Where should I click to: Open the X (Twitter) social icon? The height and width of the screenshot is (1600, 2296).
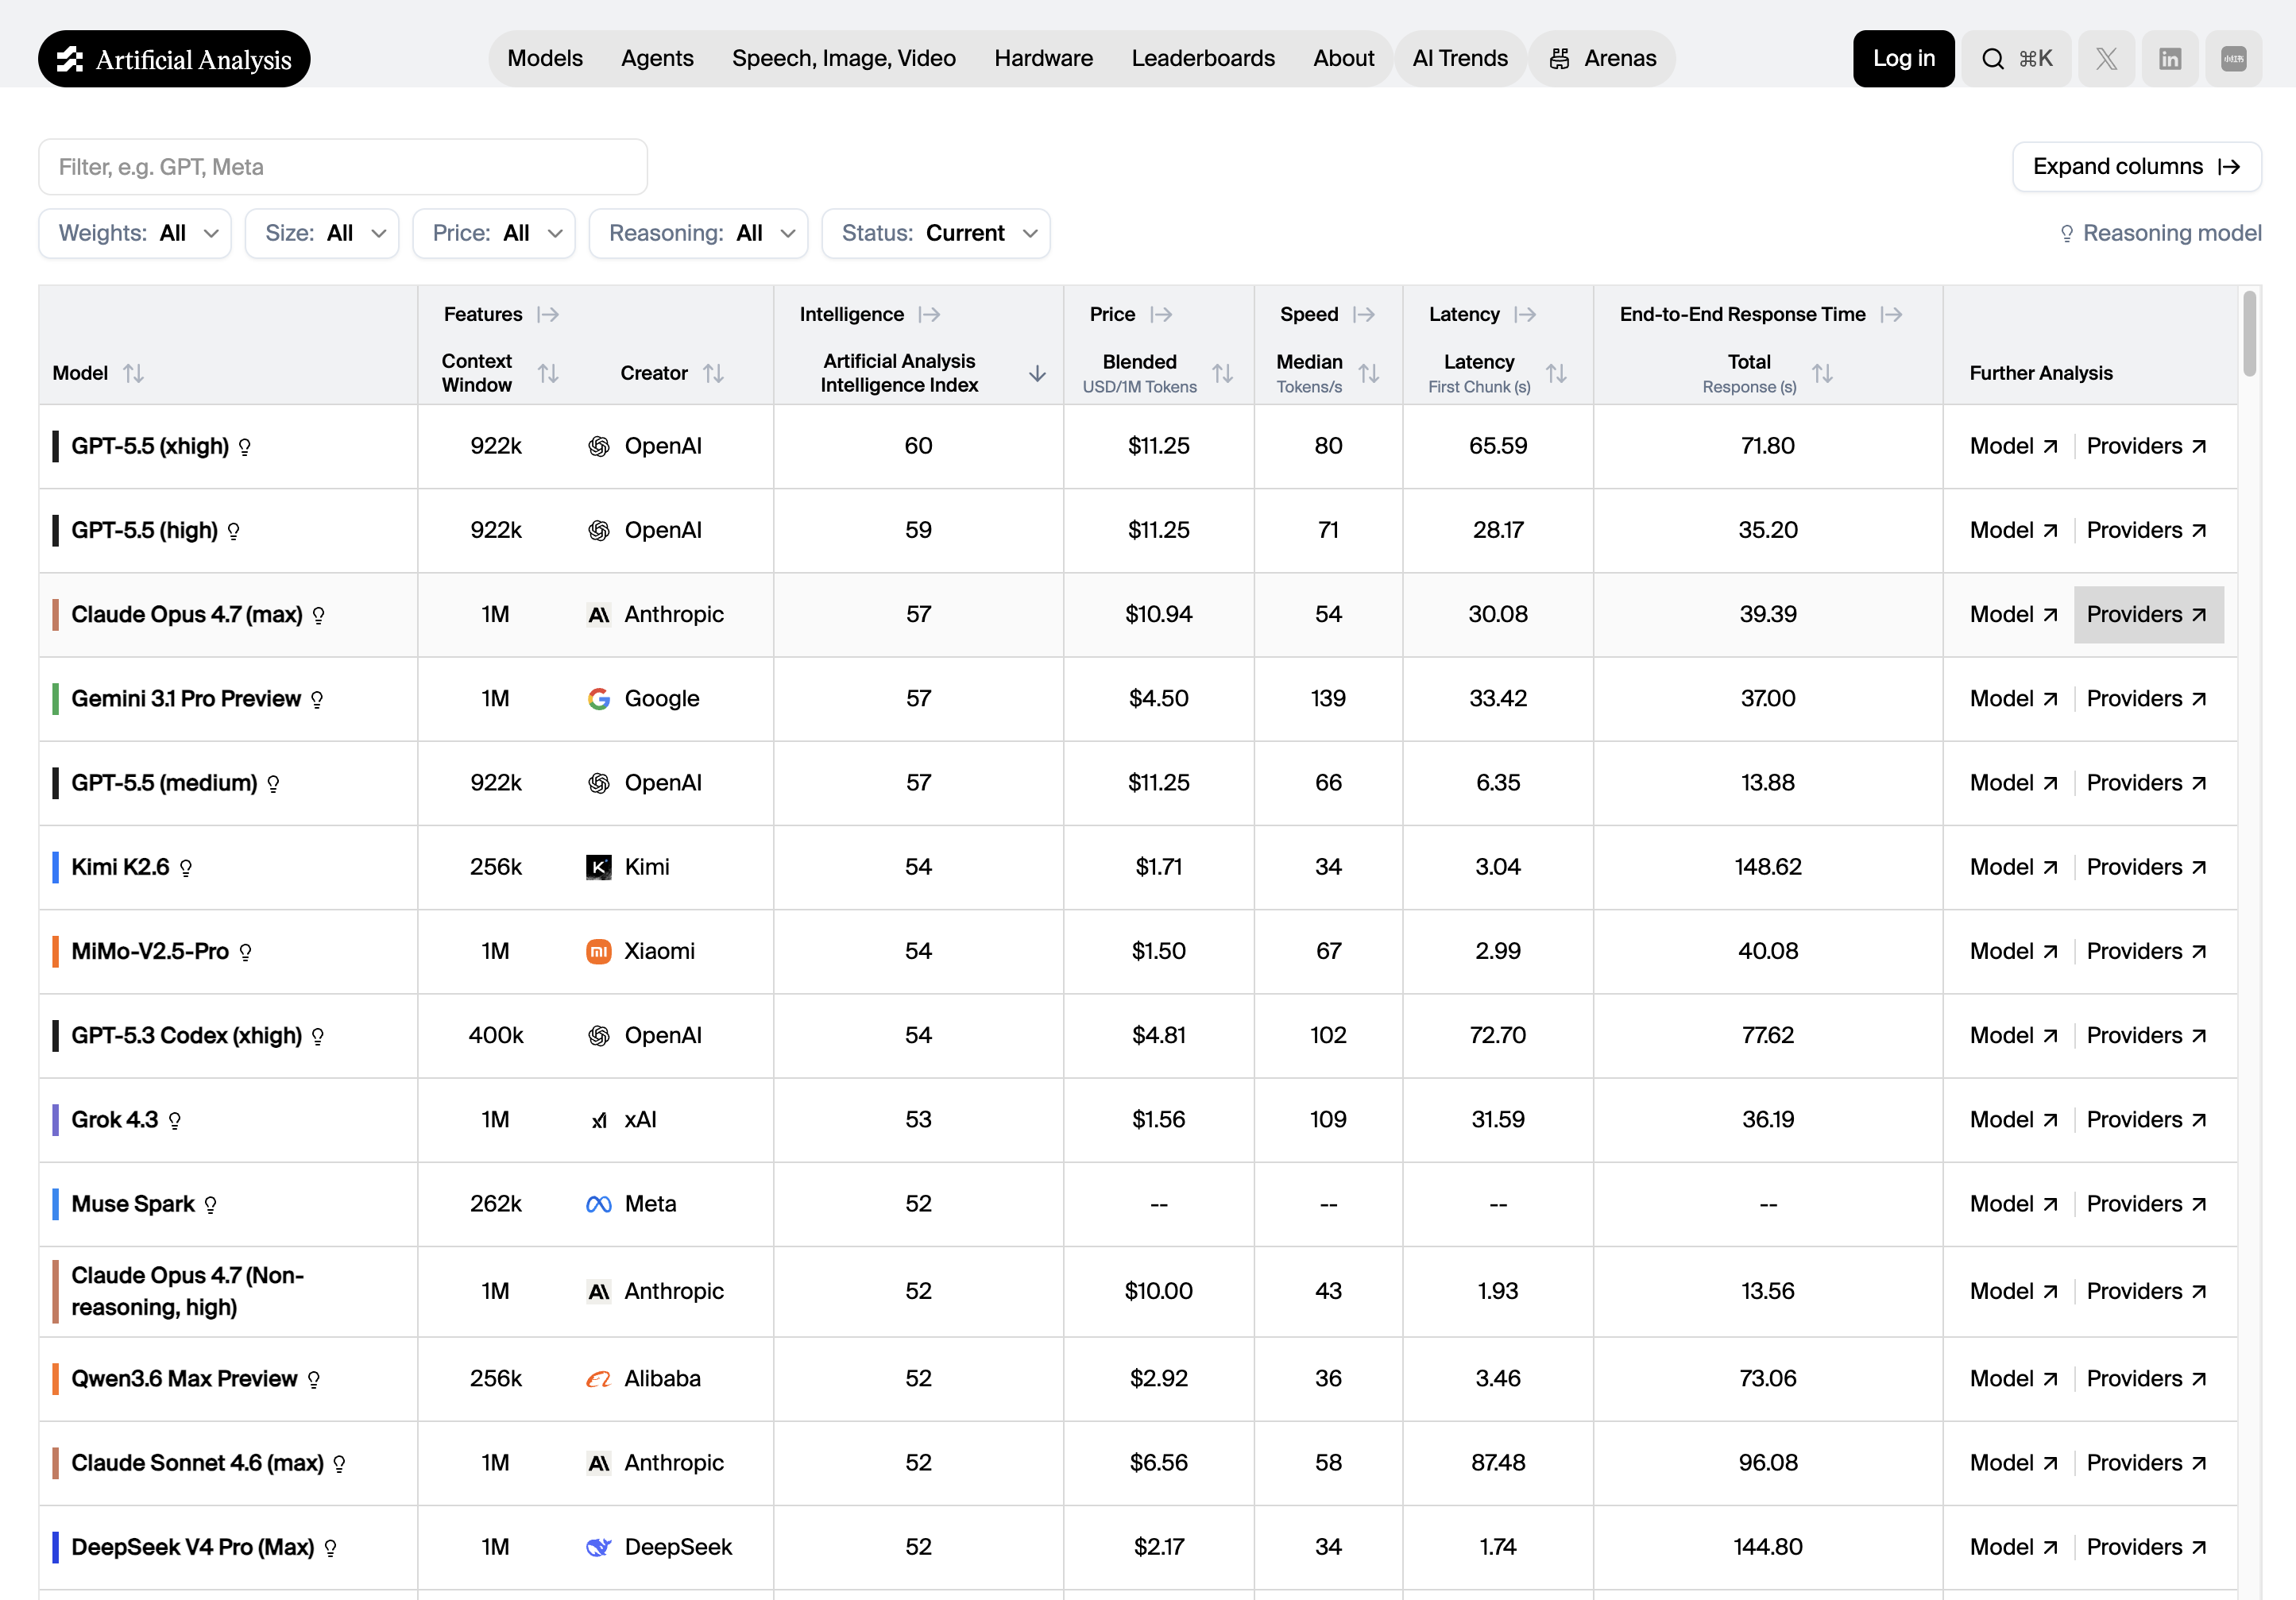[2106, 59]
